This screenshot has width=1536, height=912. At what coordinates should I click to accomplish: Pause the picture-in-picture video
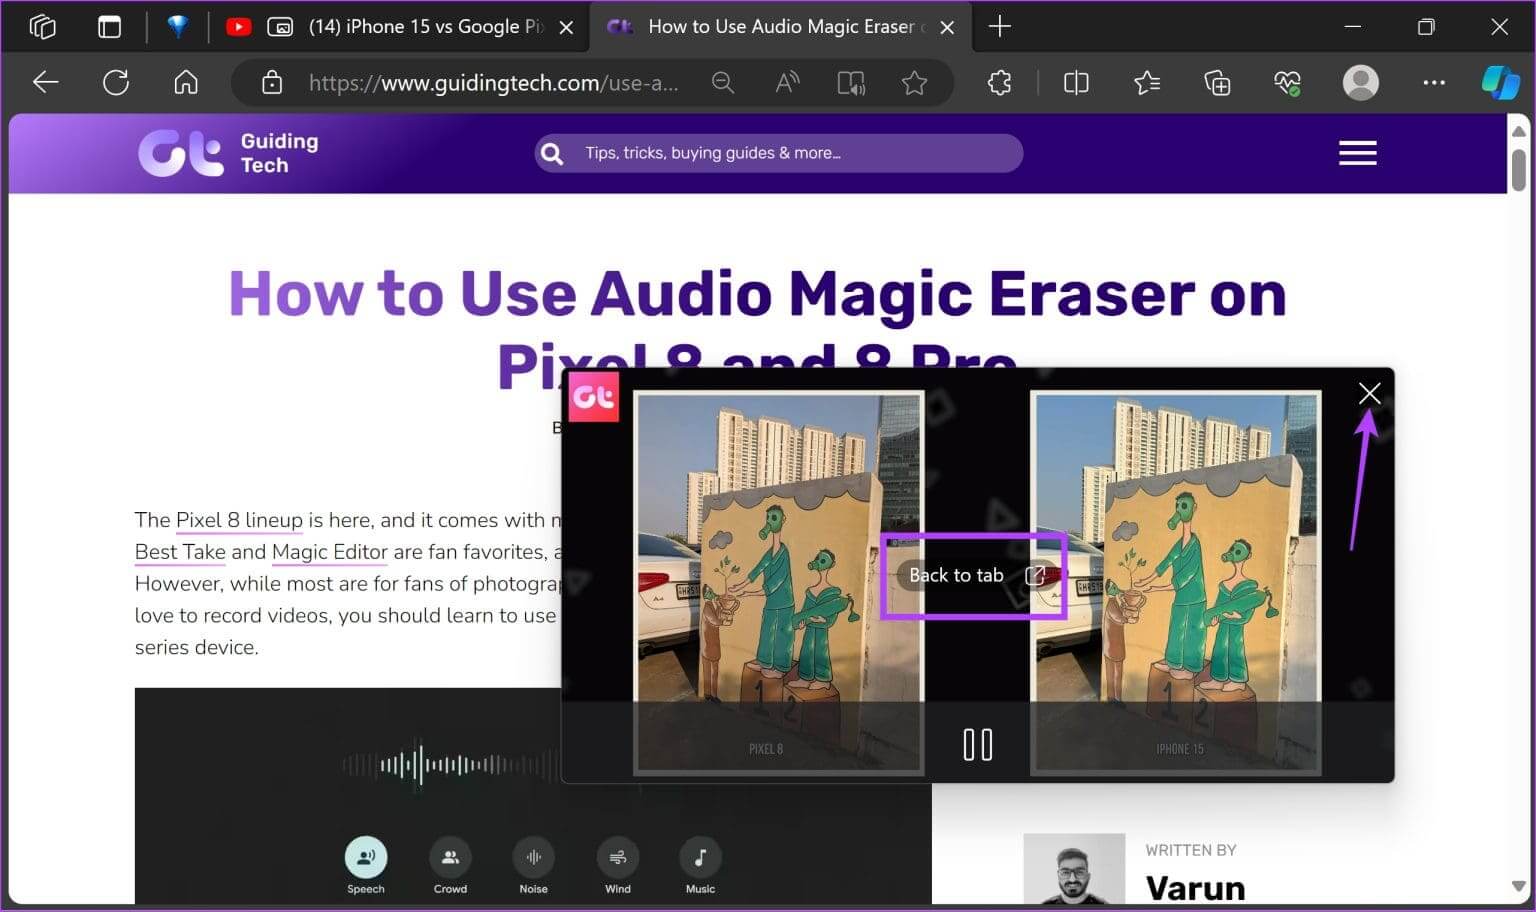[x=977, y=744]
